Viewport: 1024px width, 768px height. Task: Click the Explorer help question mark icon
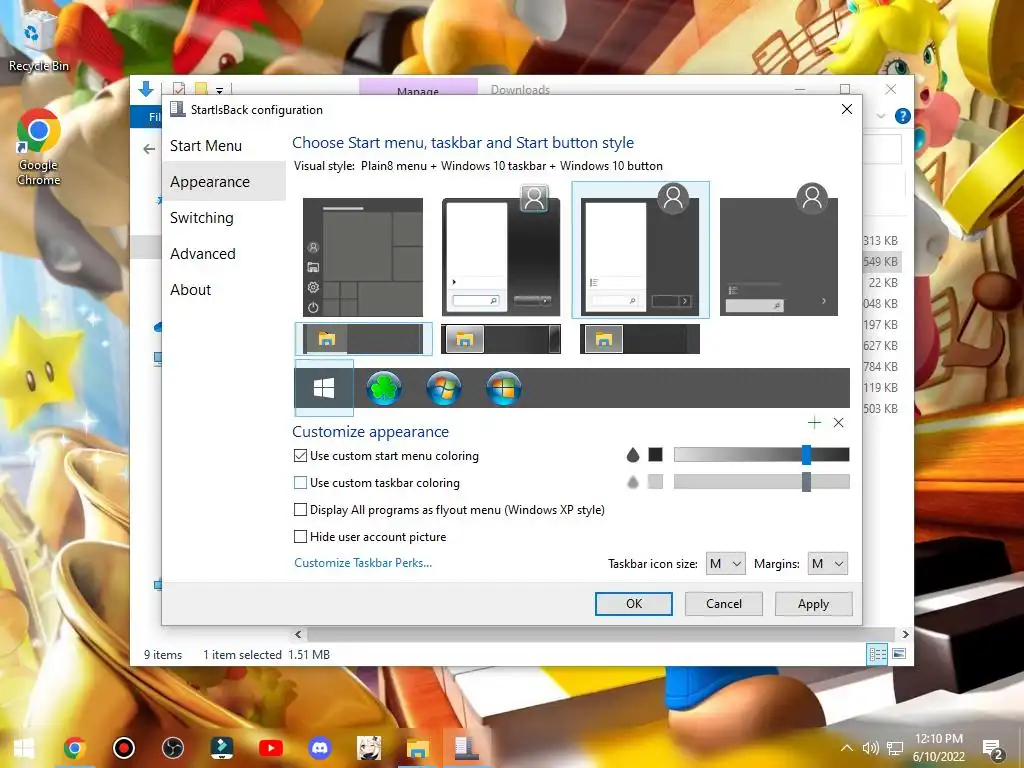[x=903, y=116]
